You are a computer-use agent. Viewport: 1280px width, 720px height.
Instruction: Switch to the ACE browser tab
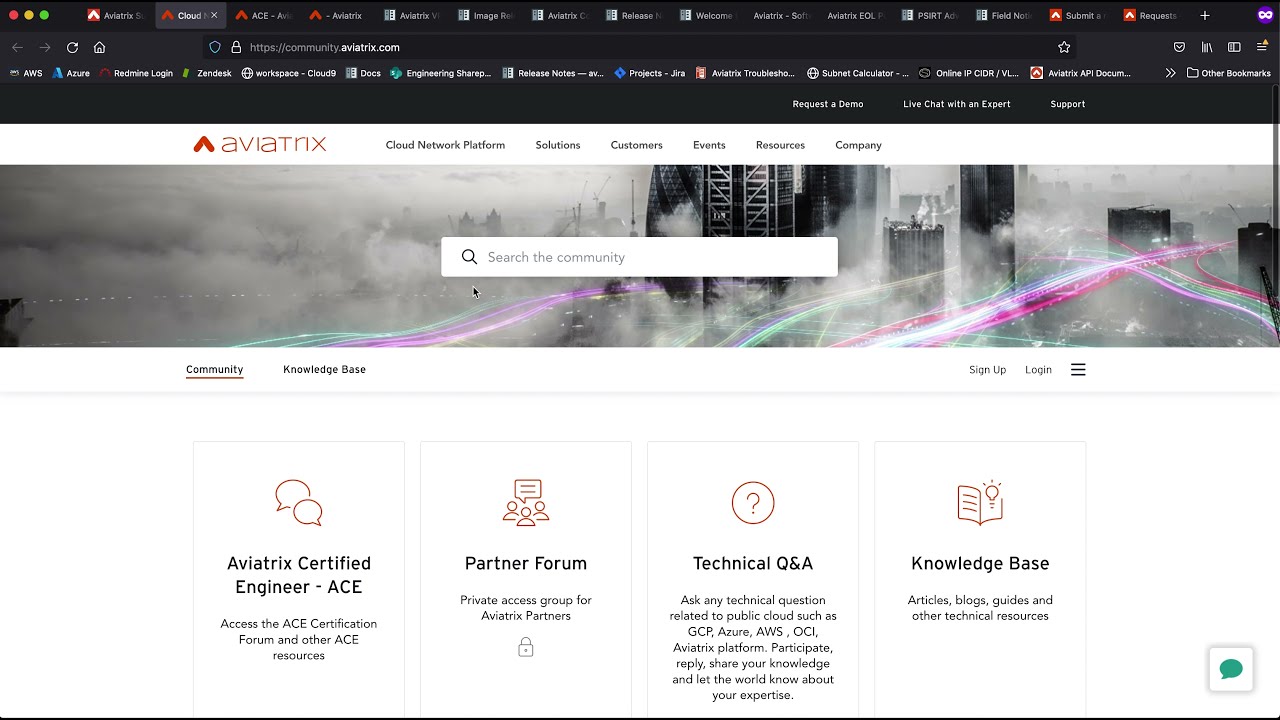(x=264, y=15)
